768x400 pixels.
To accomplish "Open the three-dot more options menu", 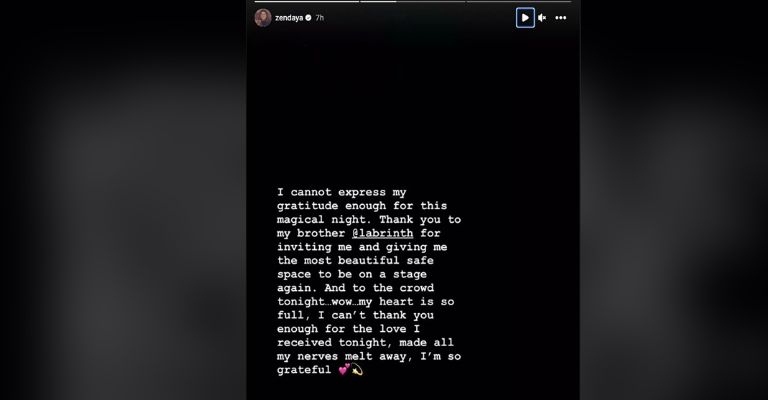I will (x=561, y=18).
